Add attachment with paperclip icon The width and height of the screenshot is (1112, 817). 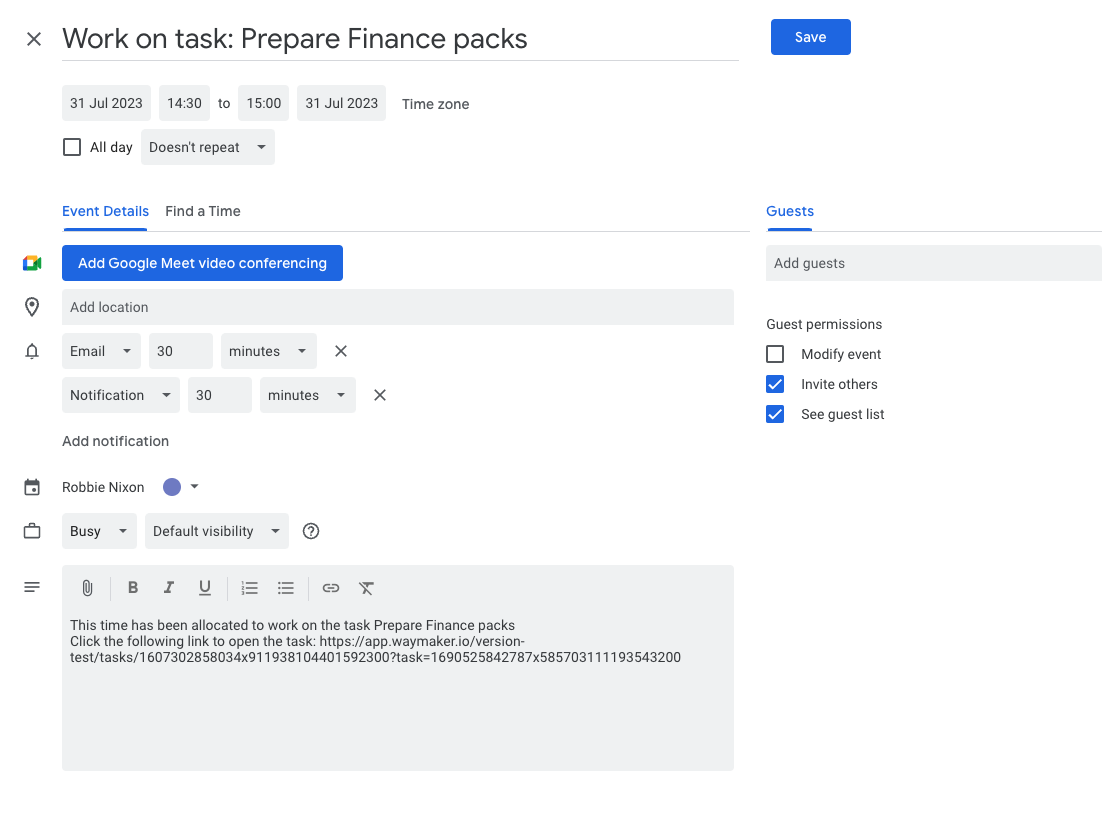87,588
